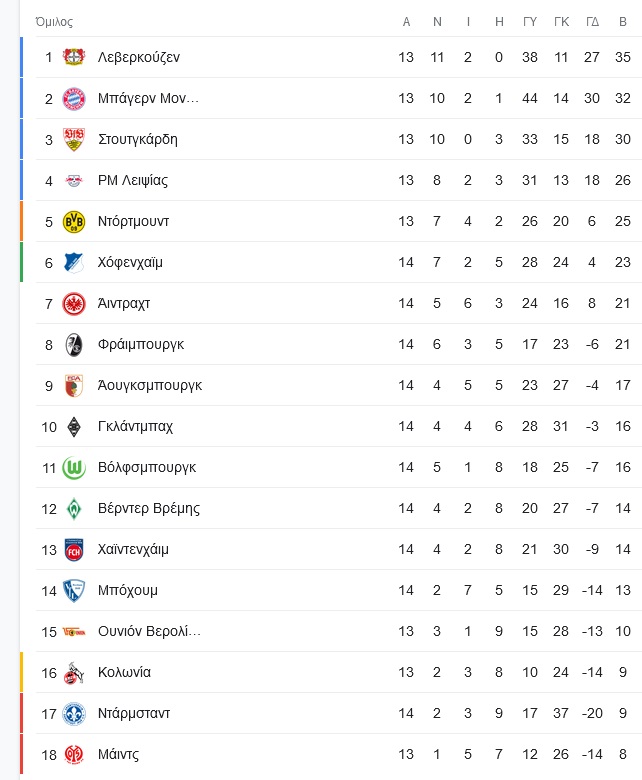
Task: Click the Eintracht Frankfurt eagle logo
Action: tap(74, 303)
